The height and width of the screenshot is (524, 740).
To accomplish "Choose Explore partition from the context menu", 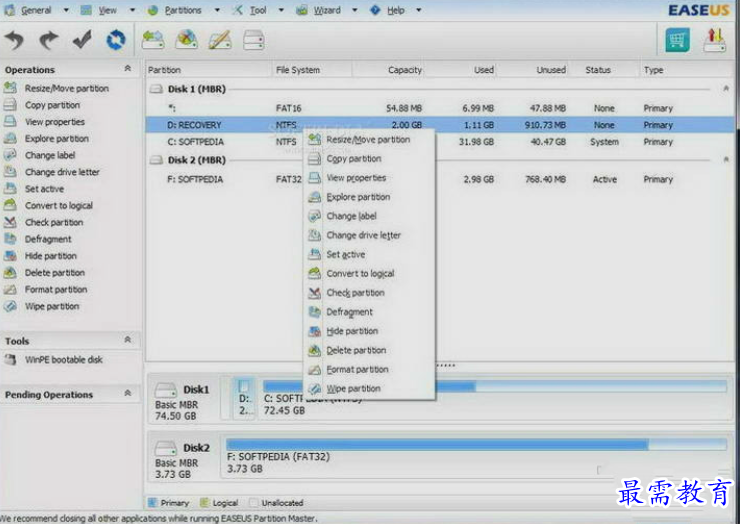I will point(368,197).
